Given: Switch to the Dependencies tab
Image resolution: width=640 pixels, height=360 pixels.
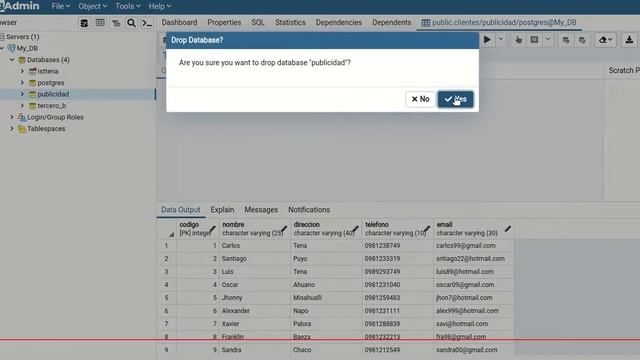Looking at the screenshot, I should [339, 22].
